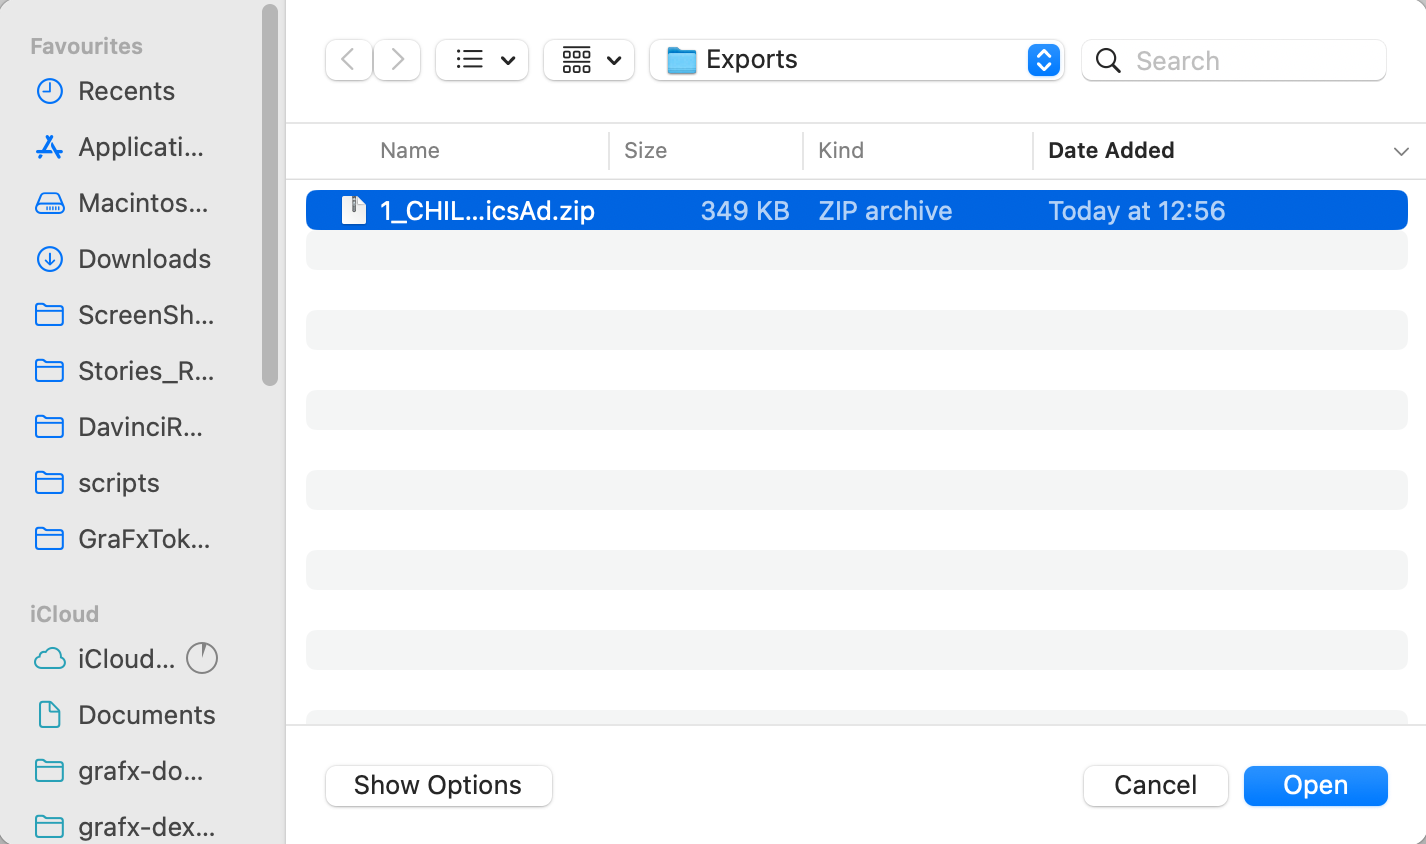Screen dimensions: 1426x844
Task: Open the grafx-dex... folder in sidebar
Action: tap(146, 827)
